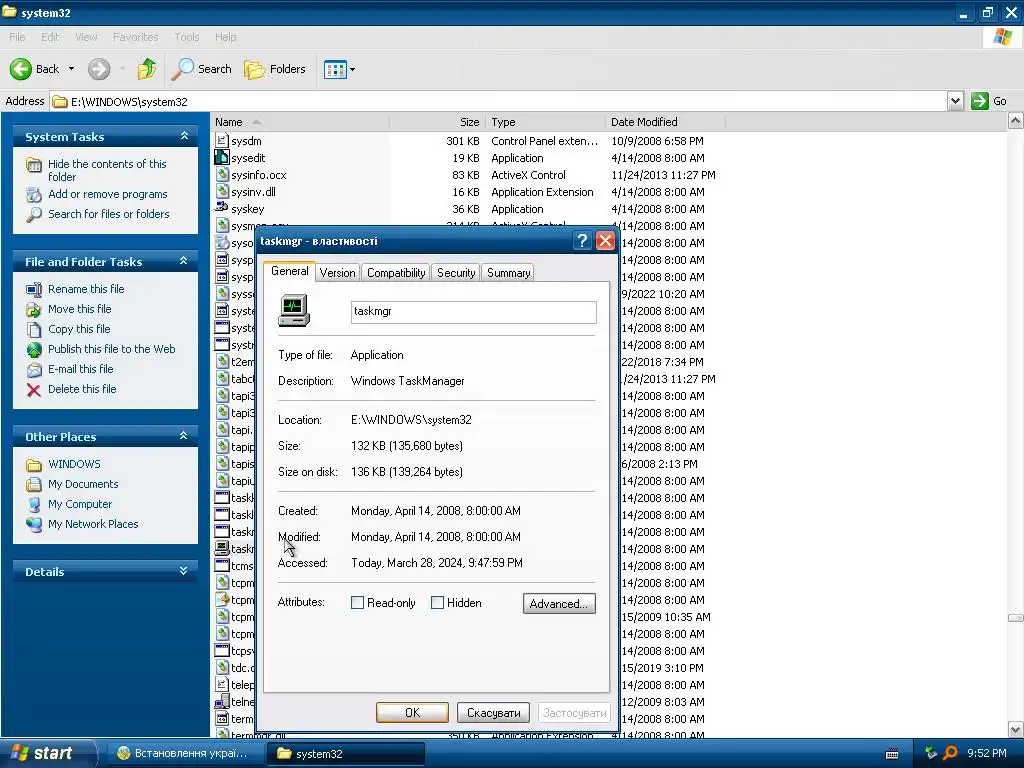Screen dimensions: 1024x768
Task: Switch to the Summary tab
Action: pyautogui.click(x=508, y=273)
